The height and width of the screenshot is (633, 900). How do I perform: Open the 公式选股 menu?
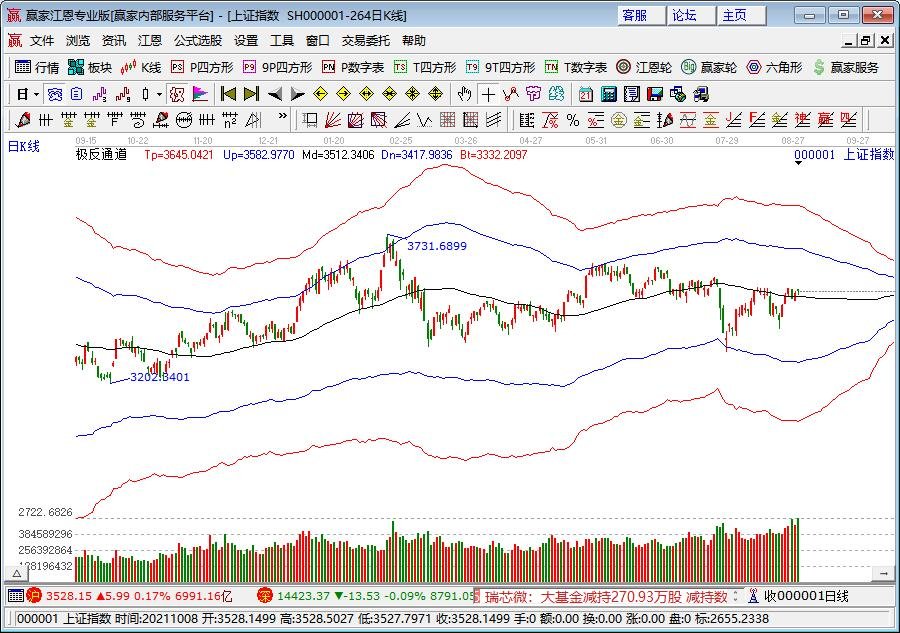click(198, 41)
